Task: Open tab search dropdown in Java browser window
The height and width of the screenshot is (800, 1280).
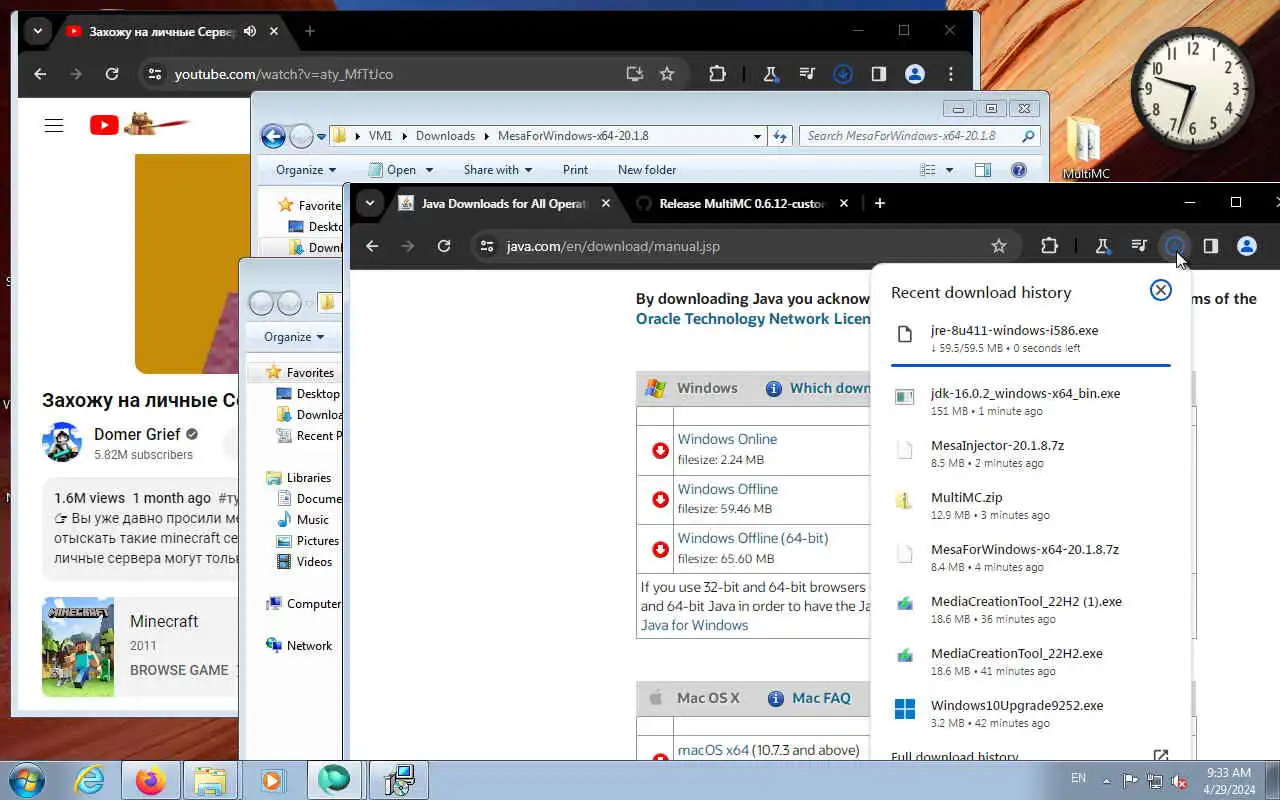Action: point(370,203)
